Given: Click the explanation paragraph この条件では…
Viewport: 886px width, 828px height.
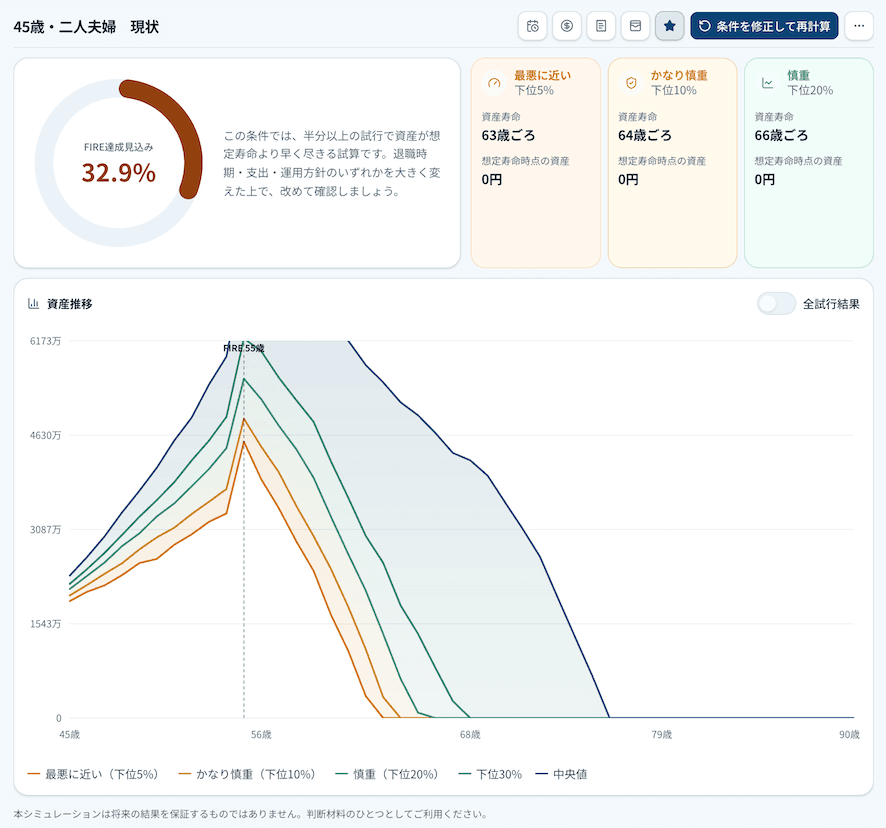Looking at the screenshot, I should (x=332, y=163).
